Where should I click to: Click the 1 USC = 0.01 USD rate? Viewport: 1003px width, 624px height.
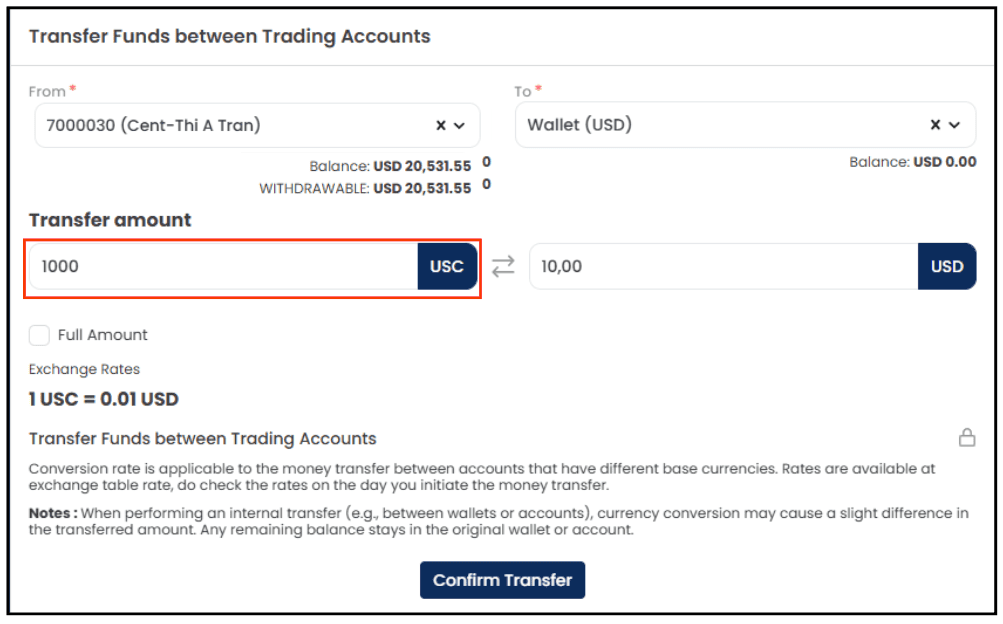(104, 399)
